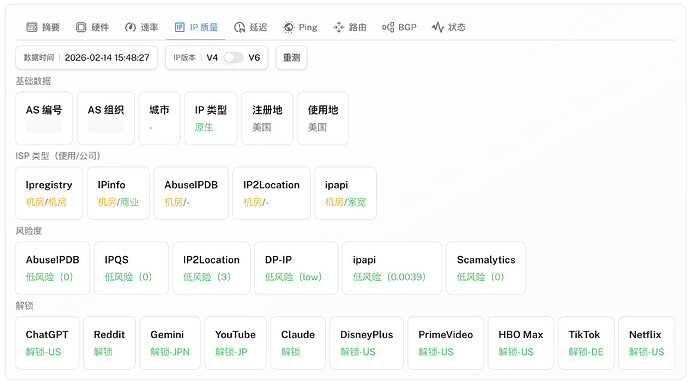Click the BGP network icon
Image resolution: width=690 pixels, height=382 pixels.
tap(388, 27)
